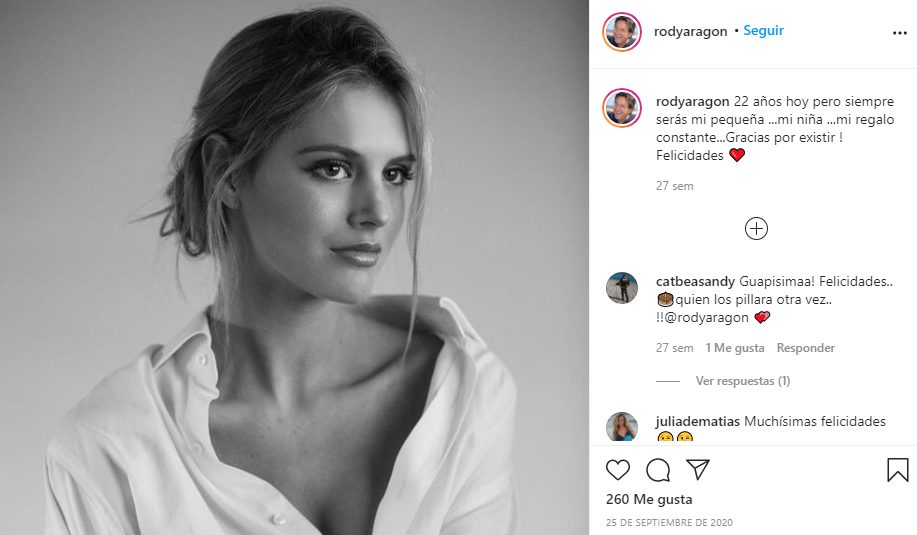Click Responder under catbeasandy's comment
917x535 pixels.
click(x=805, y=348)
